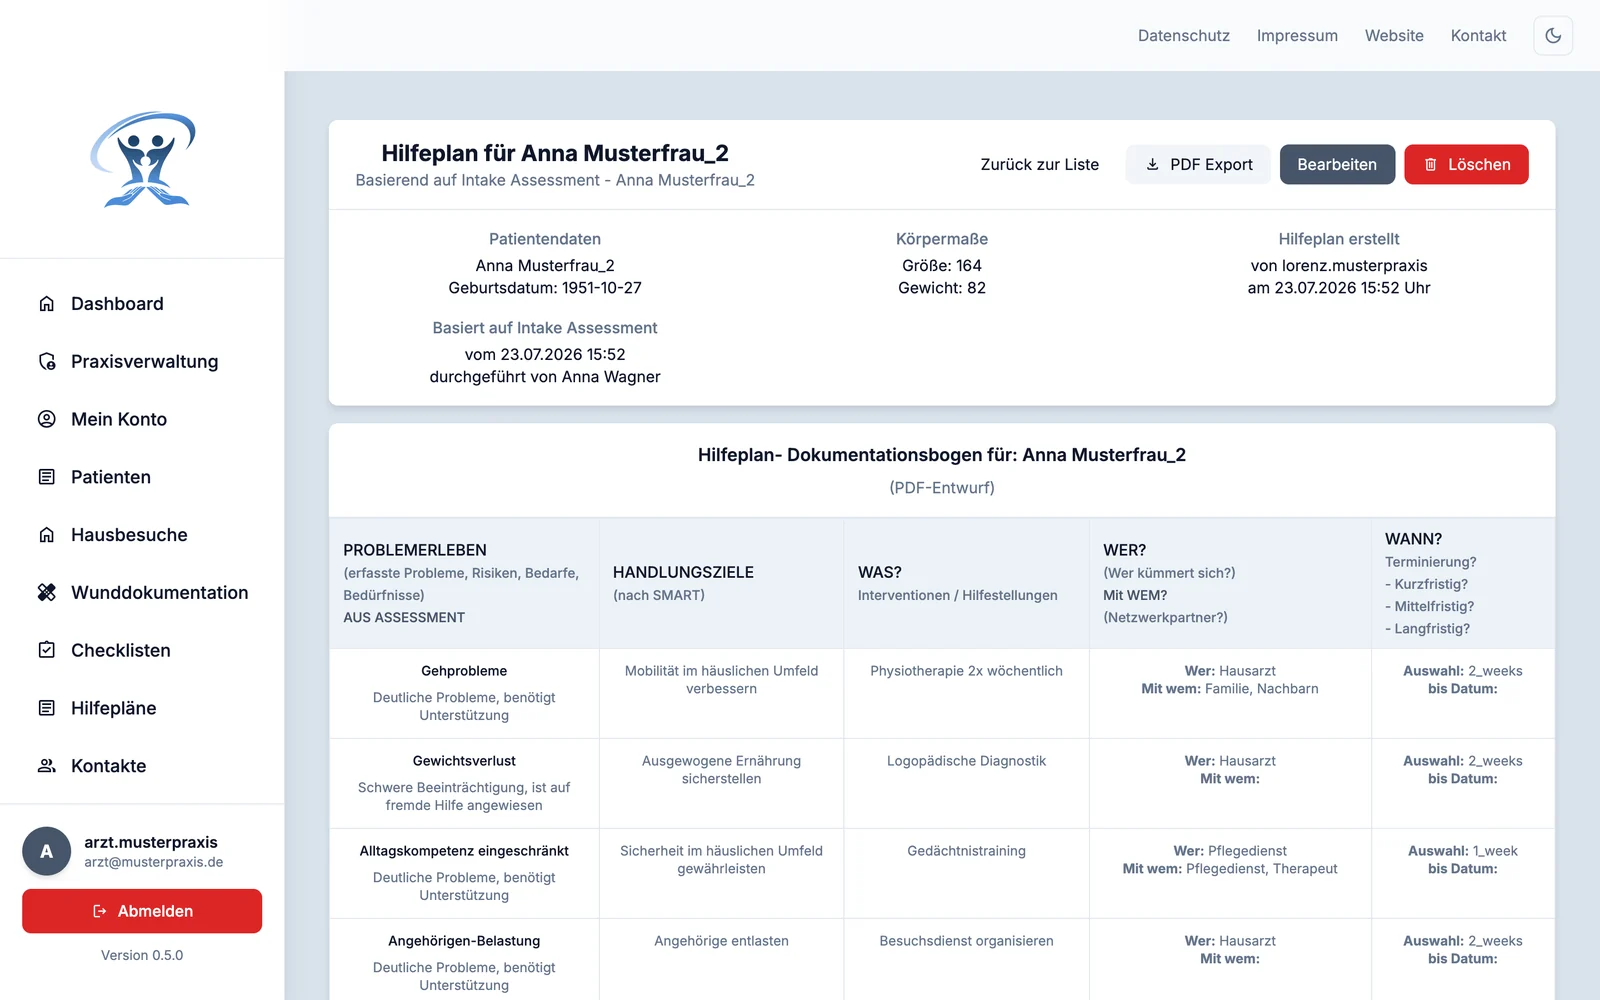The width and height of the screenshot is (1600, 1000).
Task: Click the Kontakte people icon
Action: click(x=46, y=766)
